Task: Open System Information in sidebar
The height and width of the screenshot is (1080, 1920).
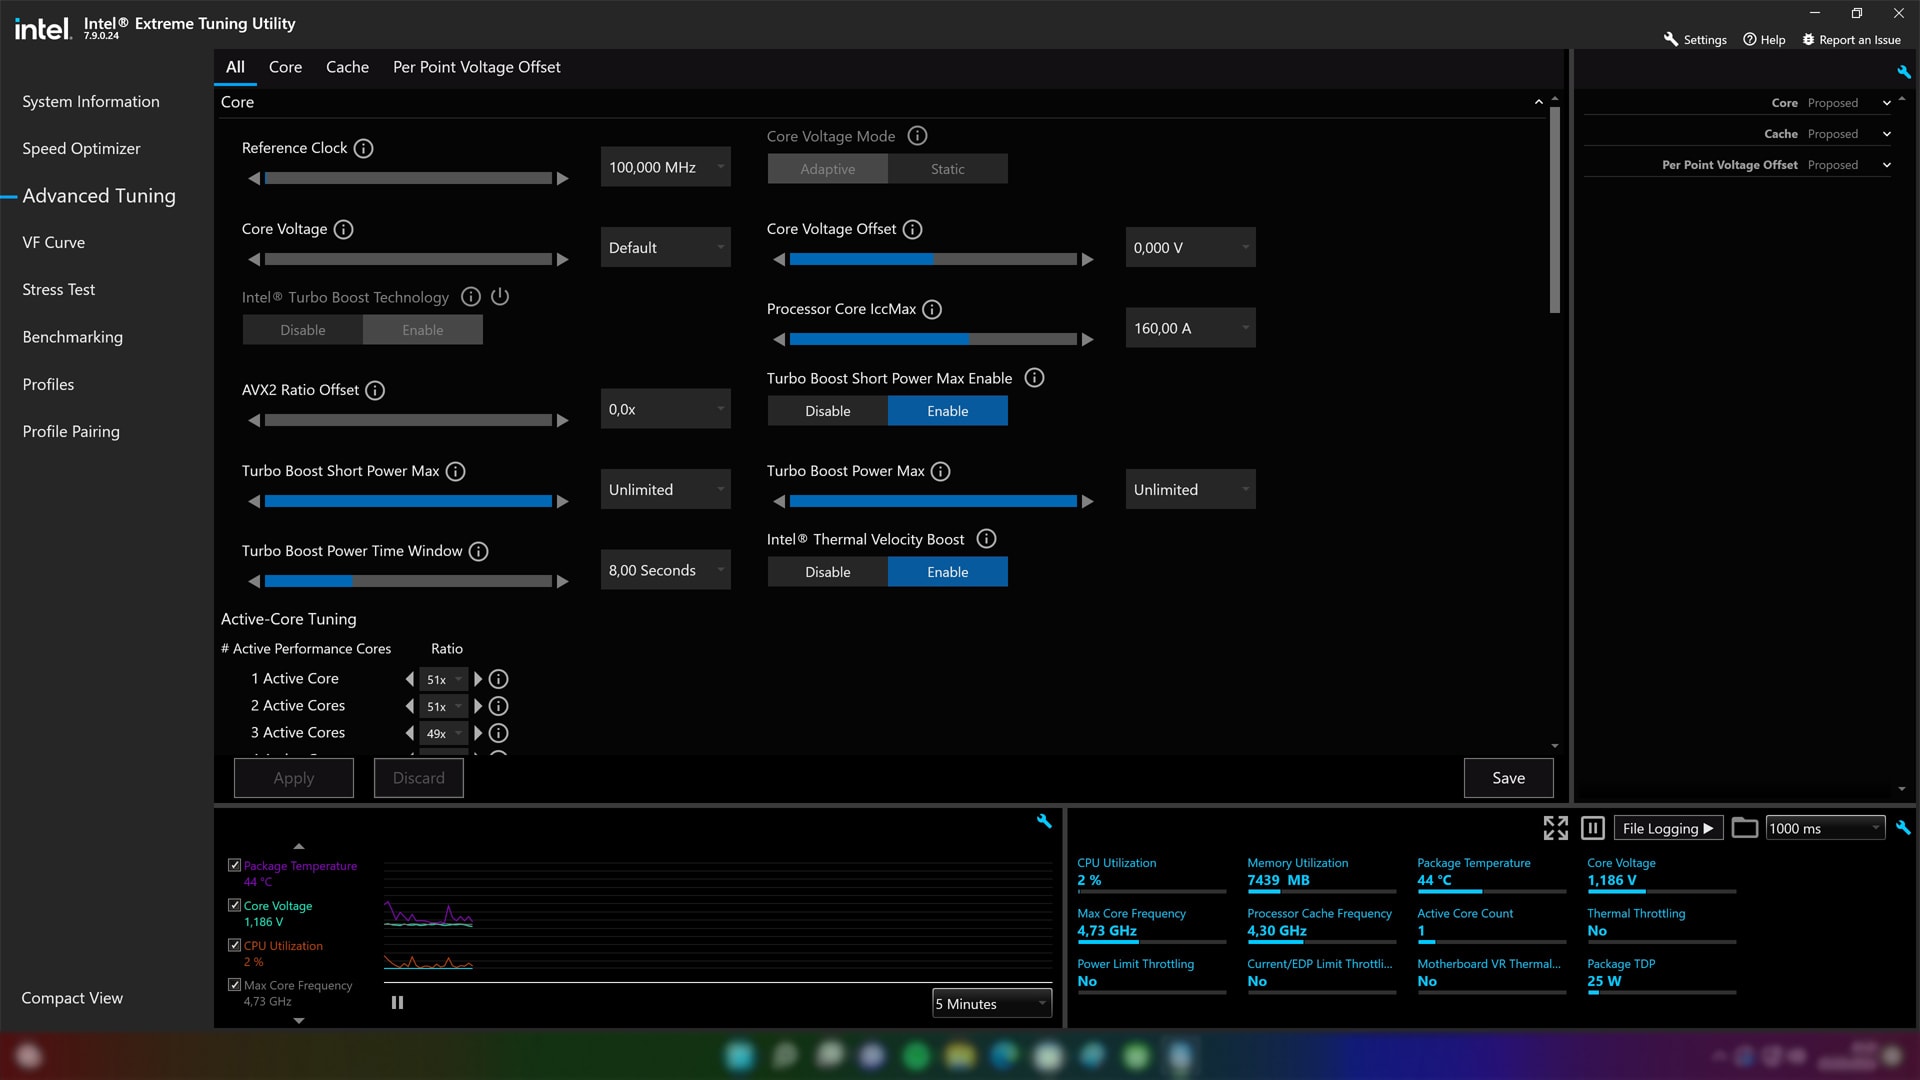Action: pos(91,101)
